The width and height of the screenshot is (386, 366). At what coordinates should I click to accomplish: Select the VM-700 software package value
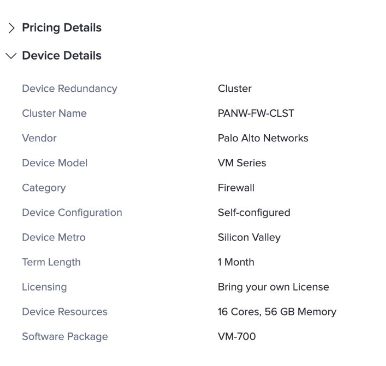[237, 336]
